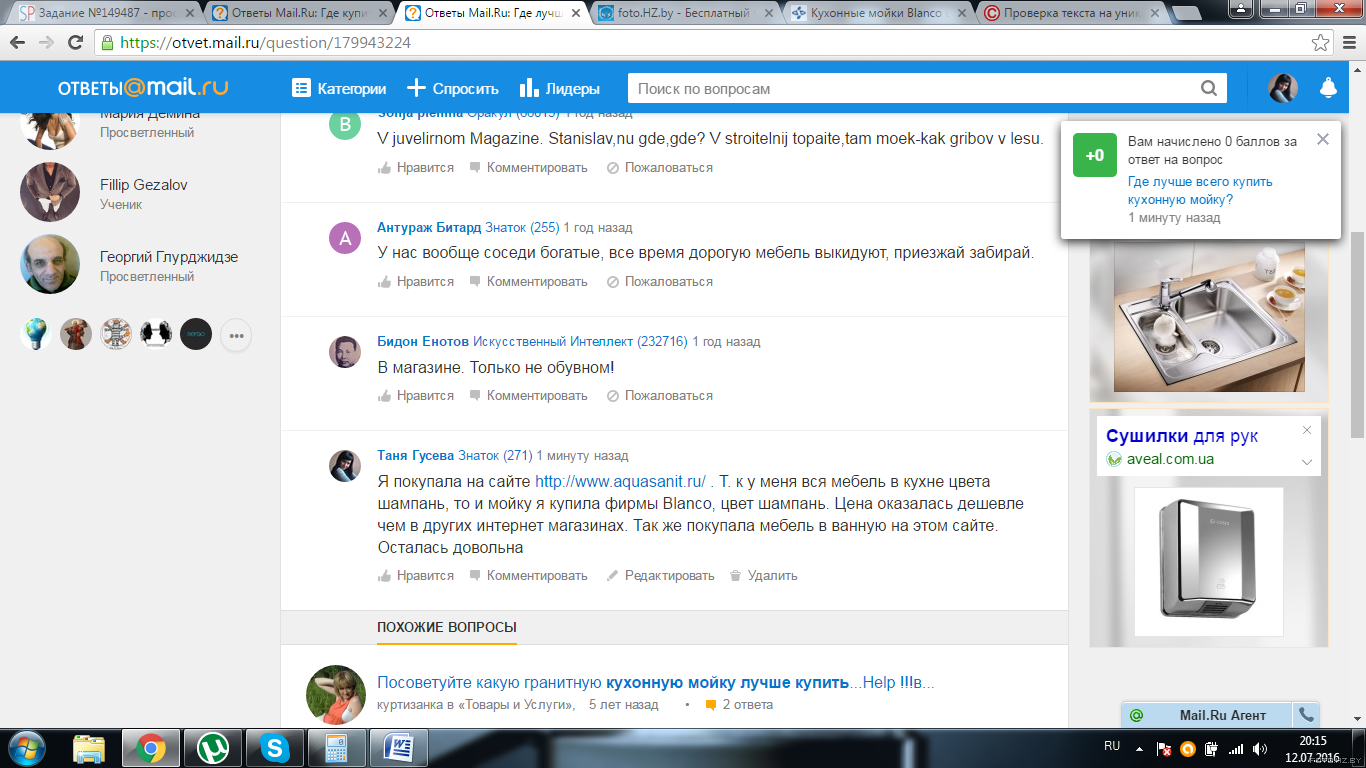Like Антураж Битард's answer
The height and width of the screenshot is (768, 1366).
(x=416, y=281)
